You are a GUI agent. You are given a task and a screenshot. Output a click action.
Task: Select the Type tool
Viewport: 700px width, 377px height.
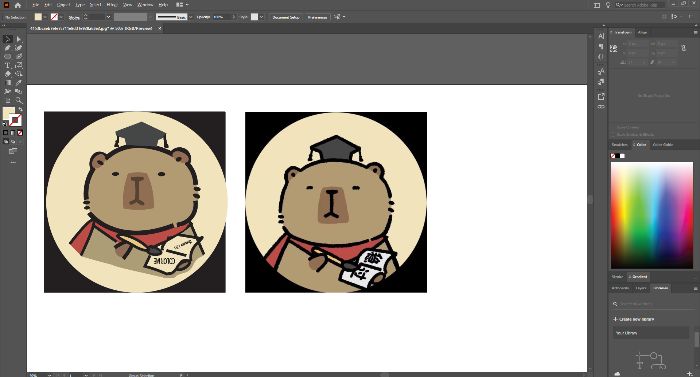(8, 65)
